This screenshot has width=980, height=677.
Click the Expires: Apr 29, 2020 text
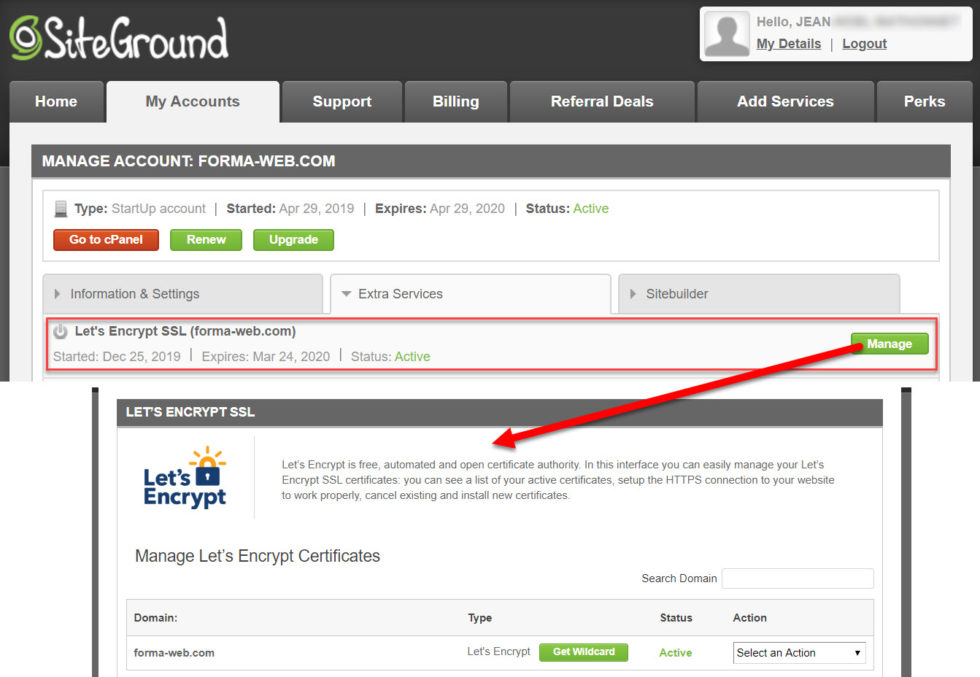pyautogui.click(x=439, y=209)
